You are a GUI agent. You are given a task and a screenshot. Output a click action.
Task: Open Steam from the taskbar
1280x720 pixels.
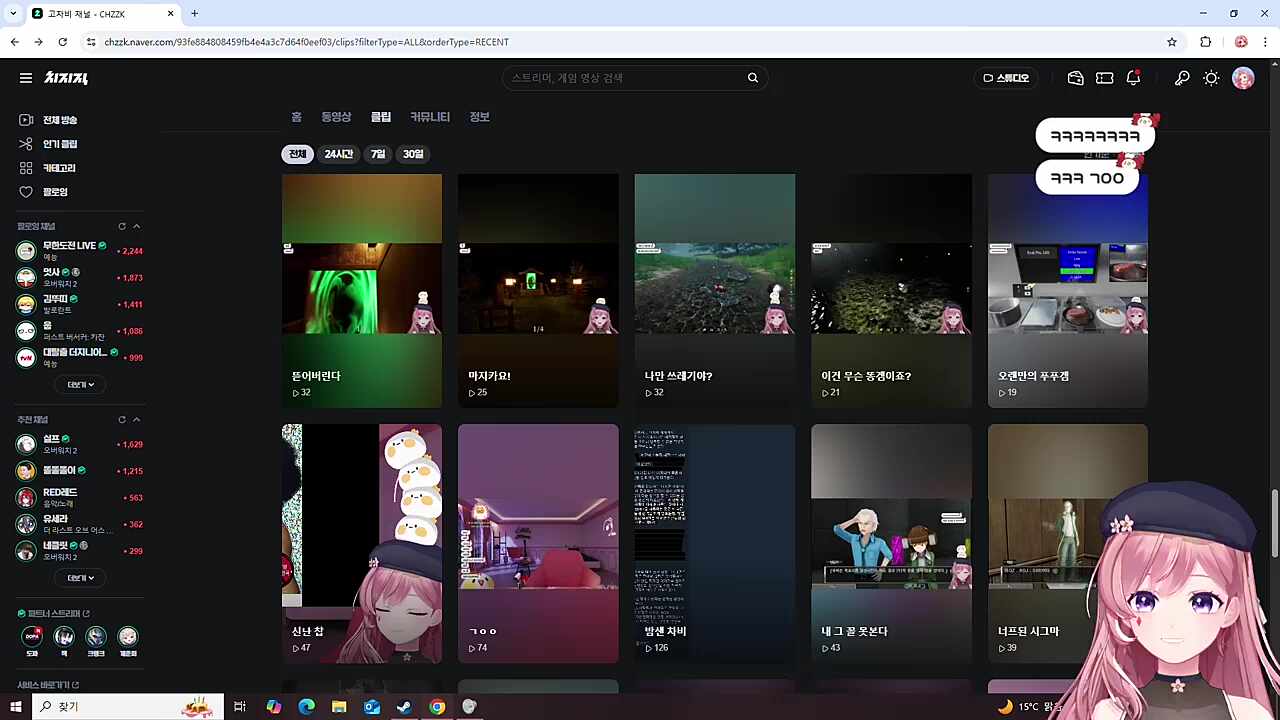(404, 707)
